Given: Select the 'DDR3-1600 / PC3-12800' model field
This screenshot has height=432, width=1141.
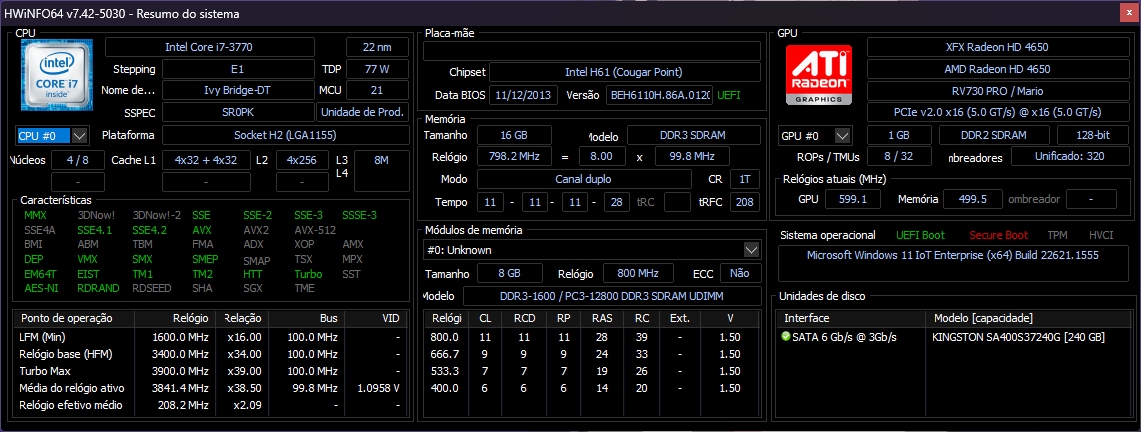Looking at the screenshot, I should 611,296.
